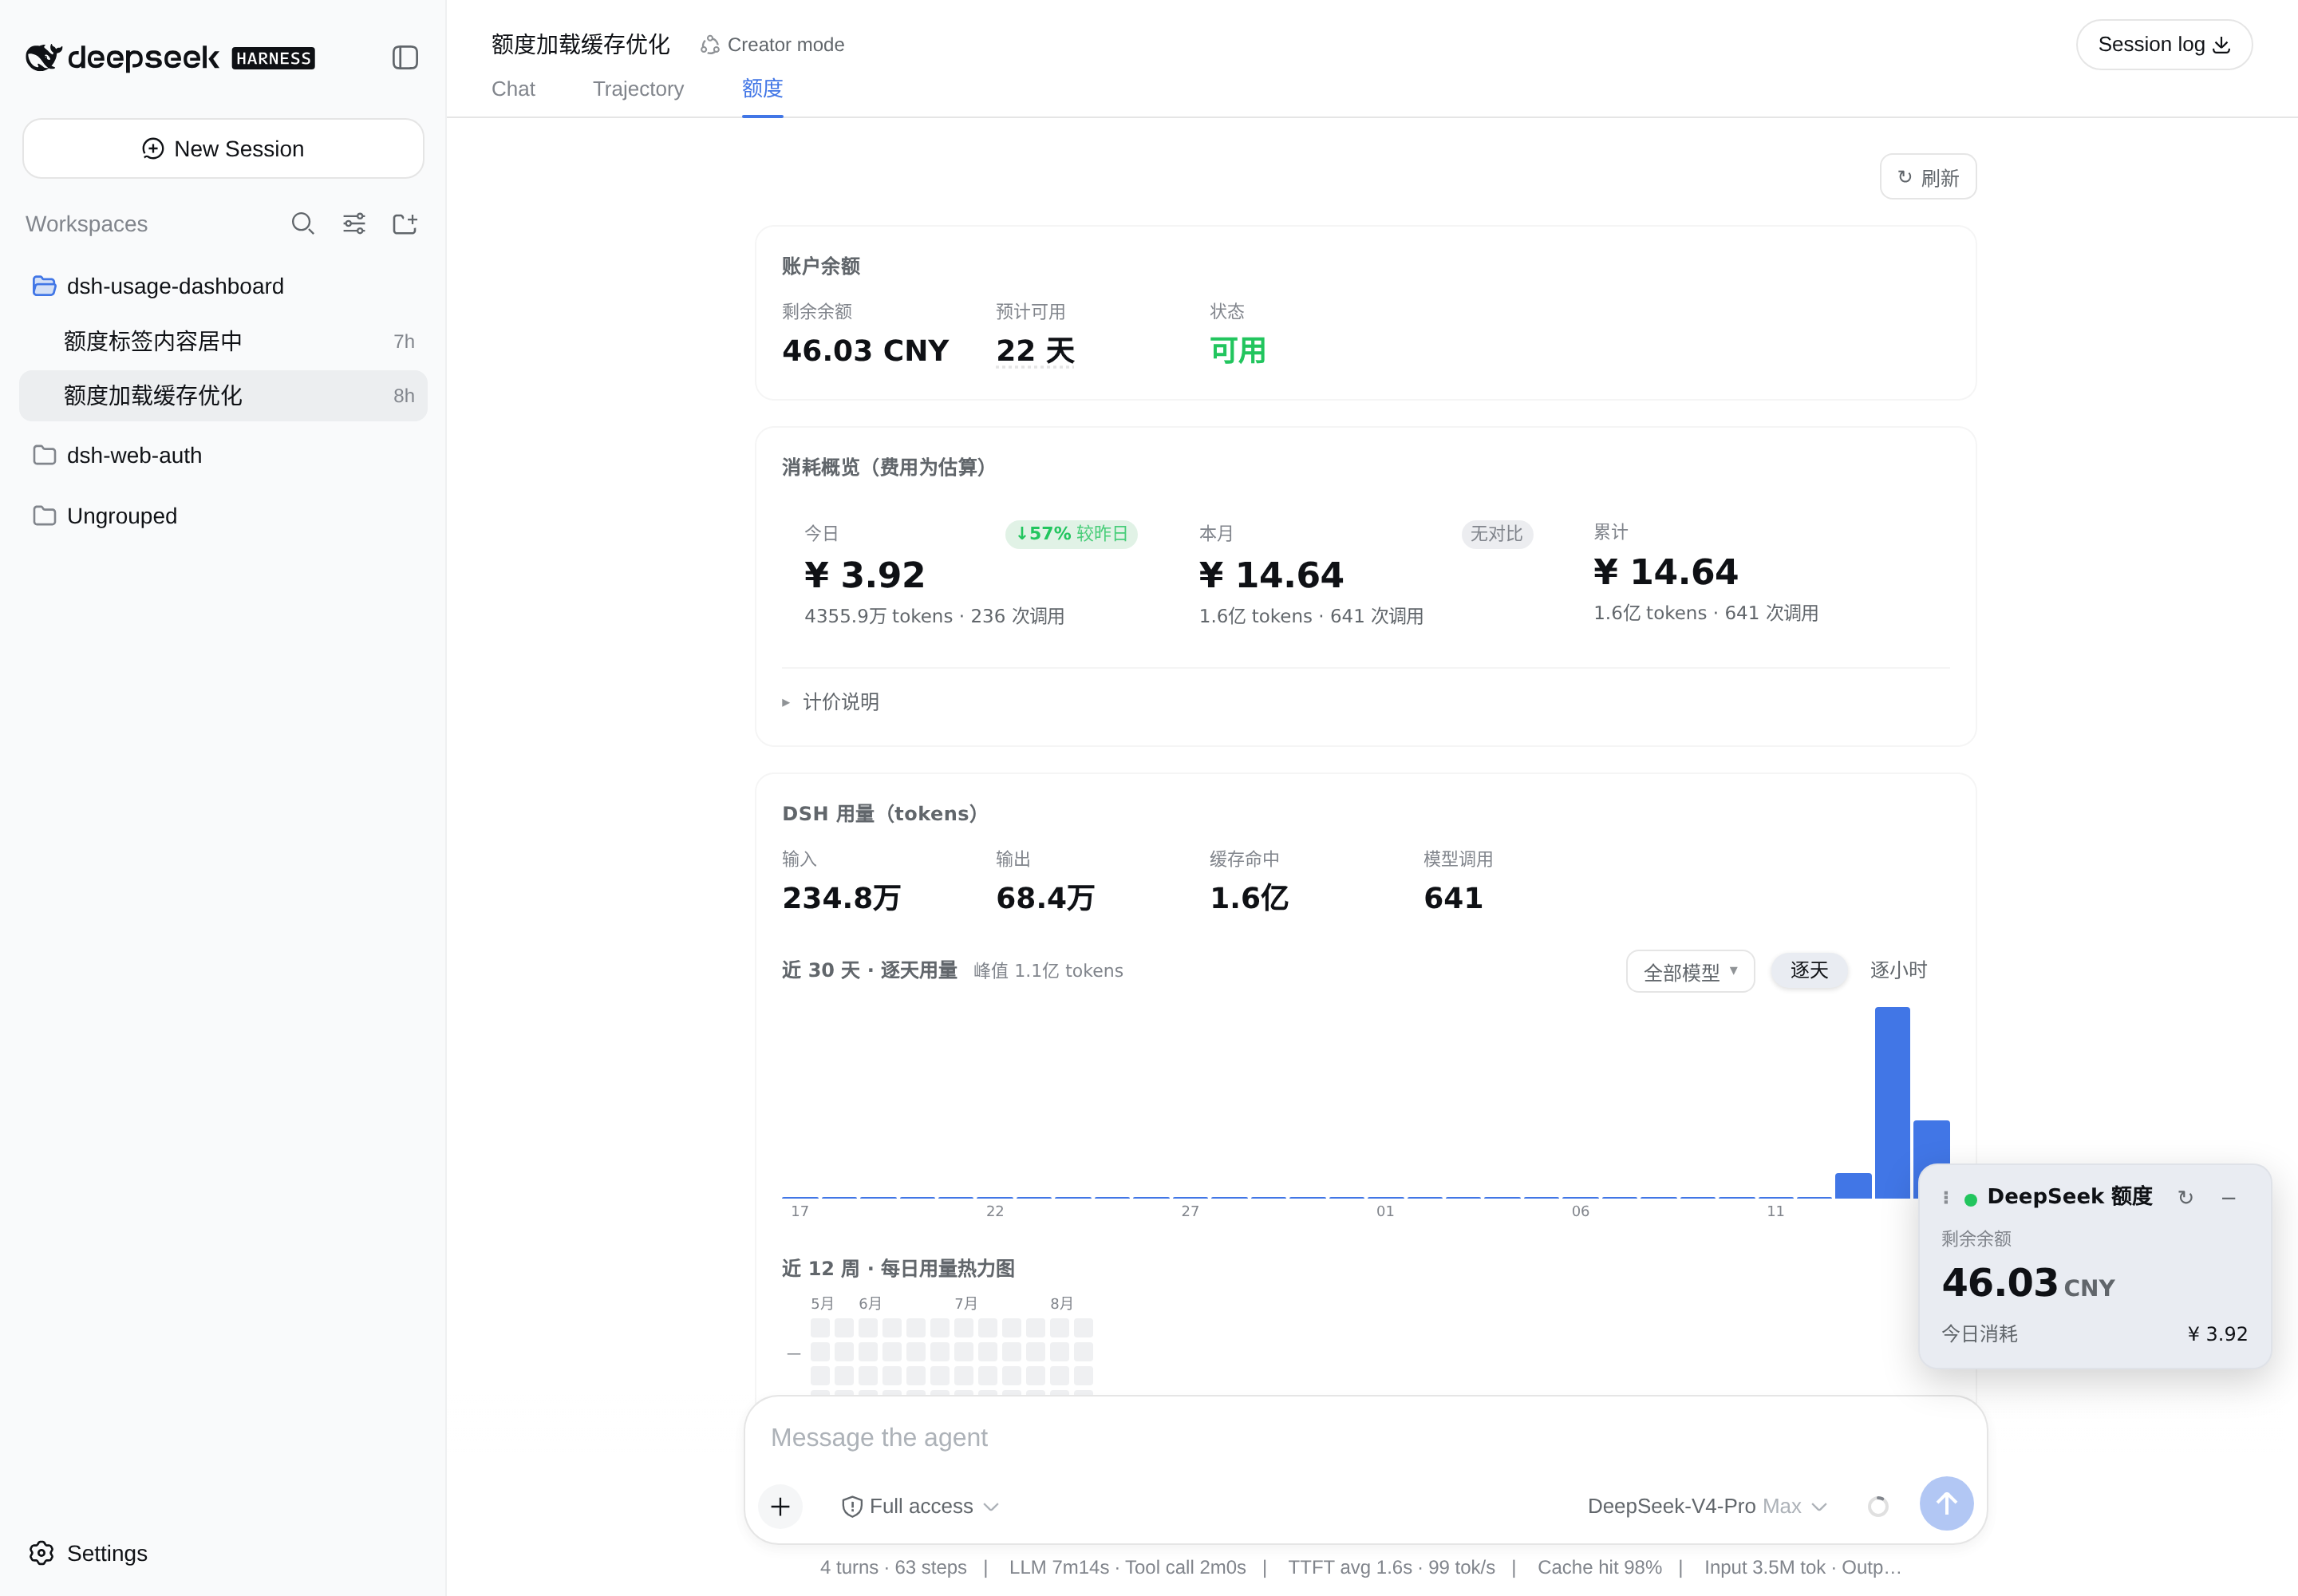This screenshot has width=2298, height=1596.
Task: Click dsh-usage-dashboard folder icon
Action: [x=44, y=286]
